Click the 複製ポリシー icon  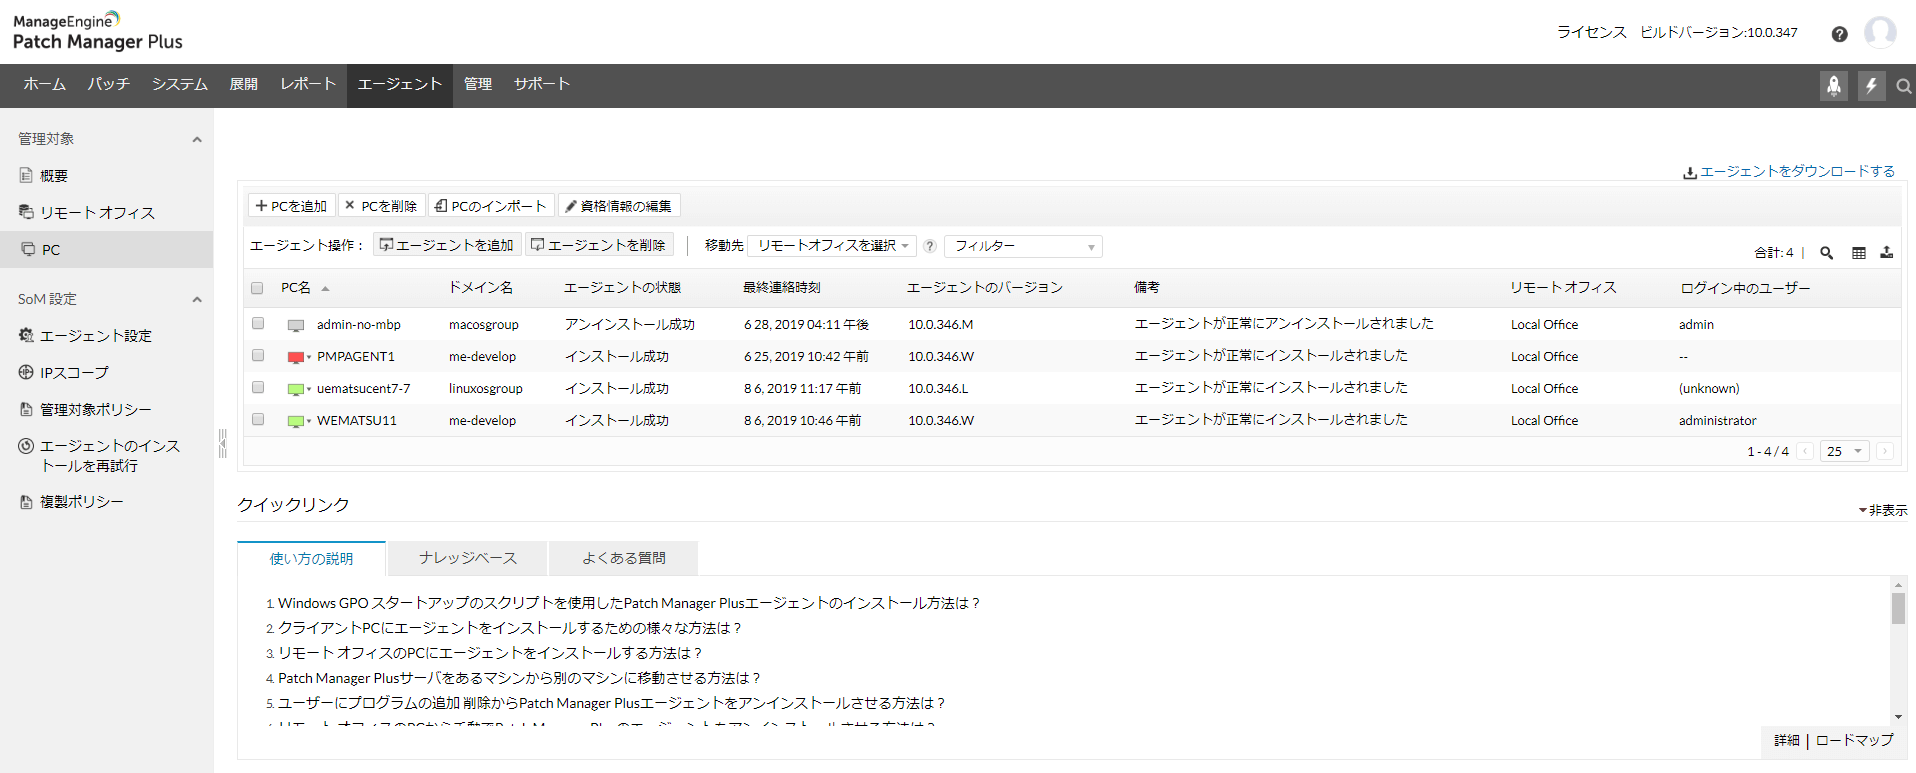(26, 502)
